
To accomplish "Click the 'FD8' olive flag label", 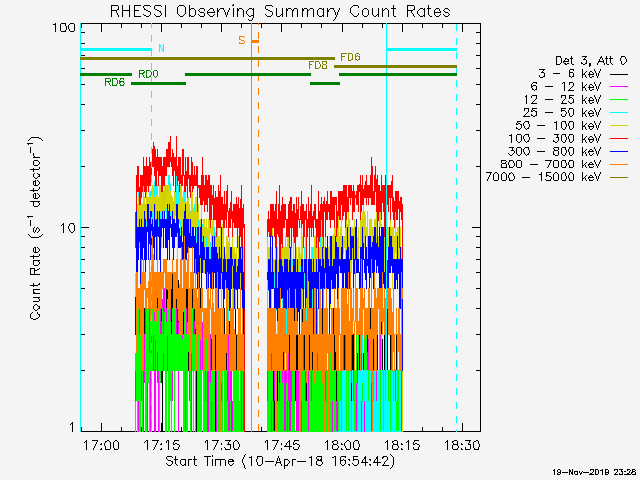I will point(318,65).
